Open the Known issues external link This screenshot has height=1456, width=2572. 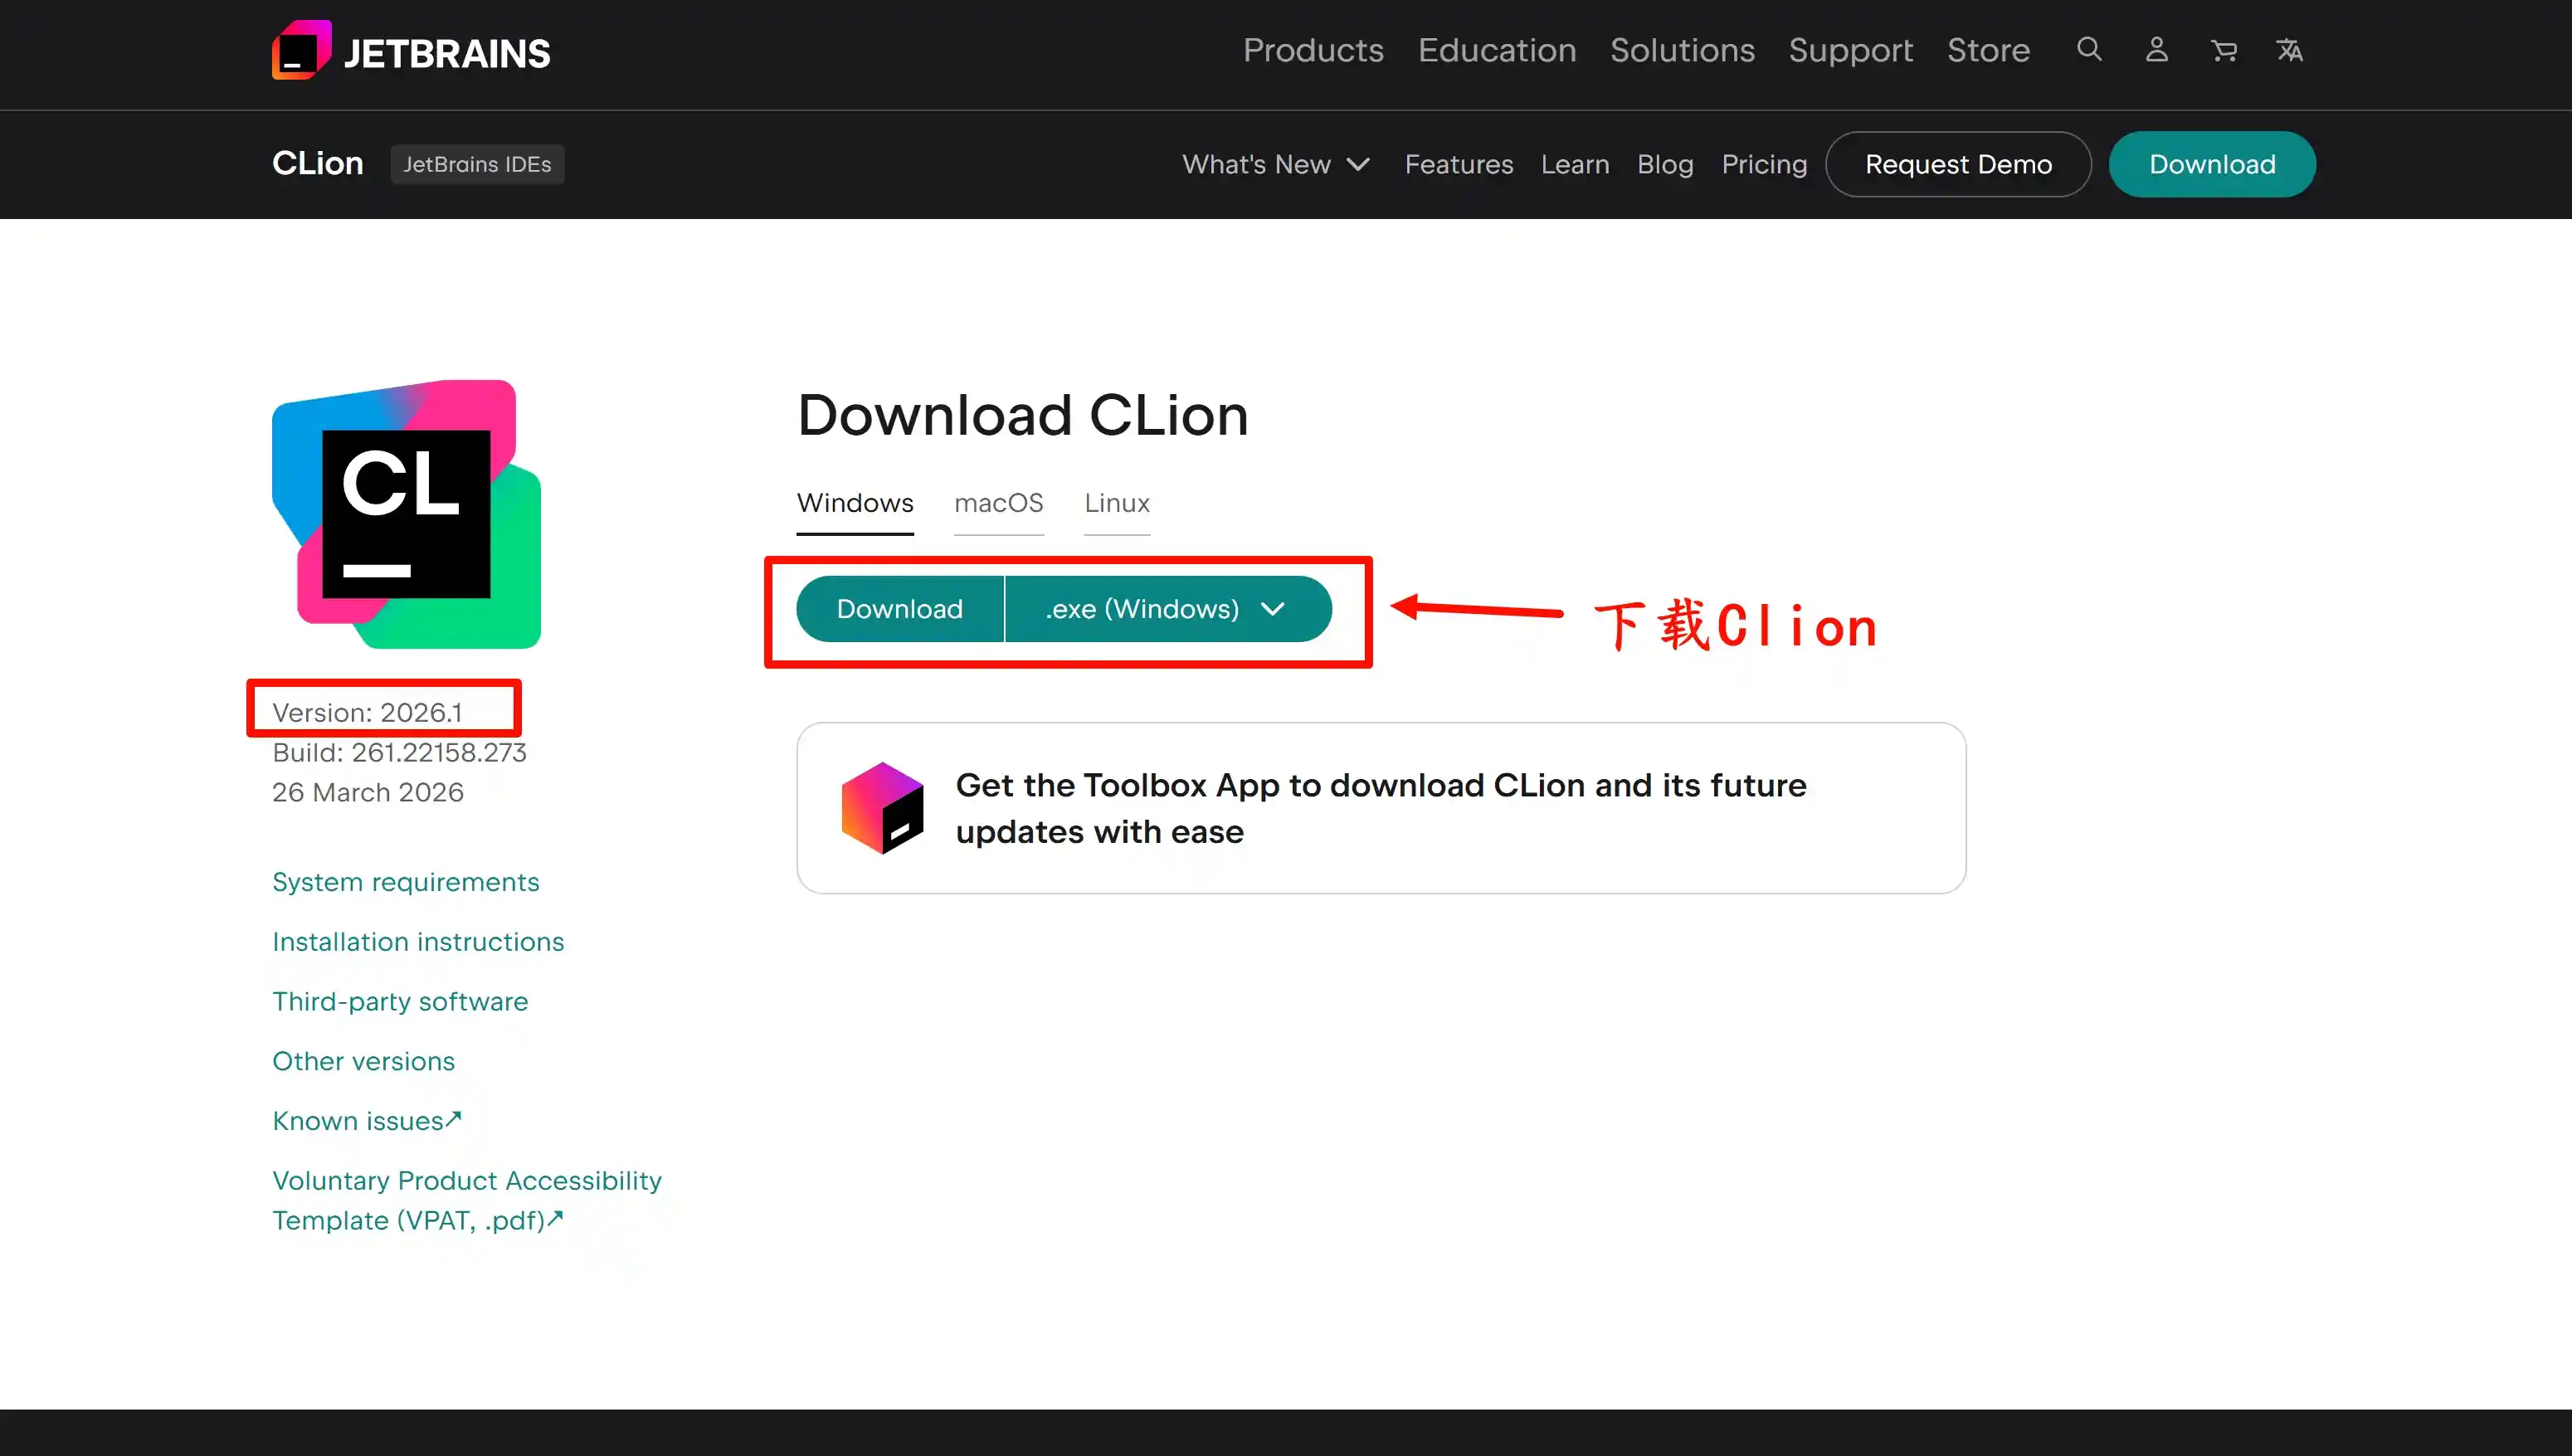(x=366, y=1120)
